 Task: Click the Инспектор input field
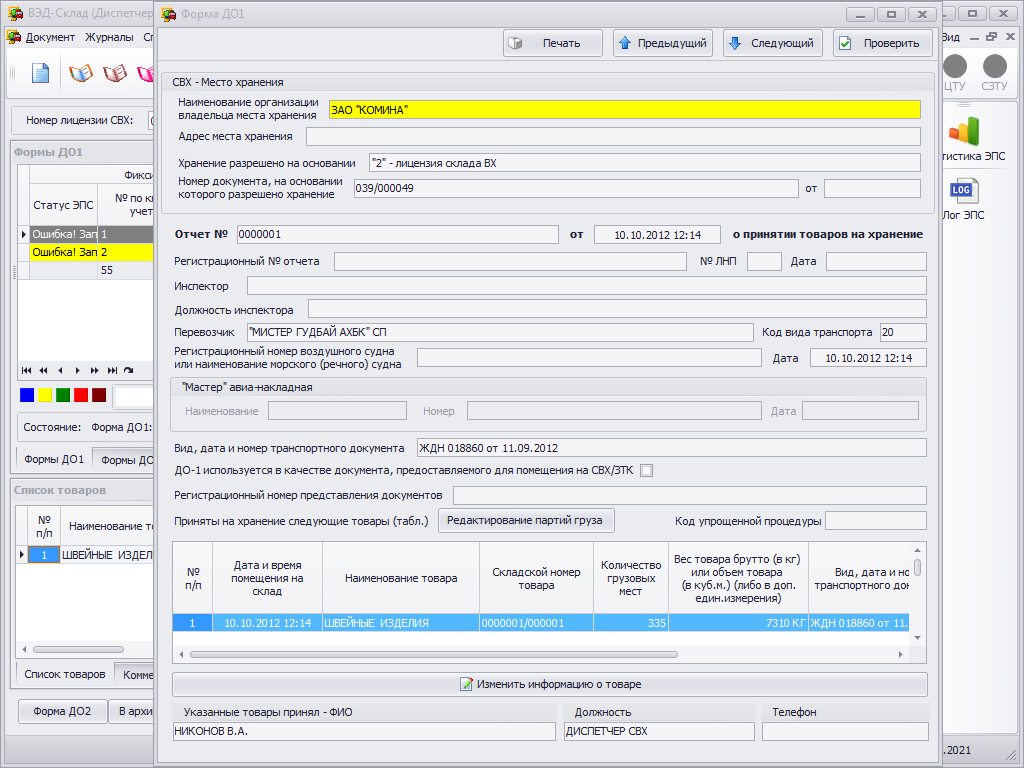(x=586, y=286)
